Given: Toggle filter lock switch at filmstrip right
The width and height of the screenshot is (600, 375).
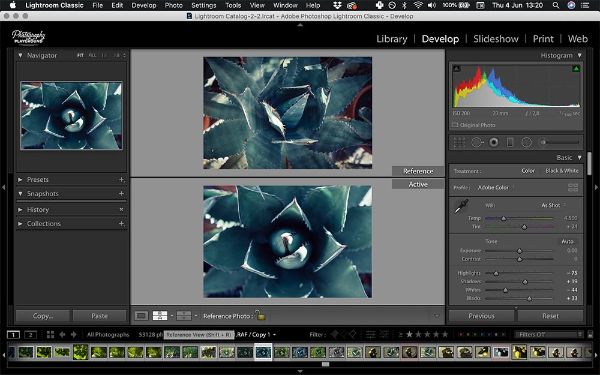Looking at the screenshot, I should pyautogui.click(x=590, y=334).
